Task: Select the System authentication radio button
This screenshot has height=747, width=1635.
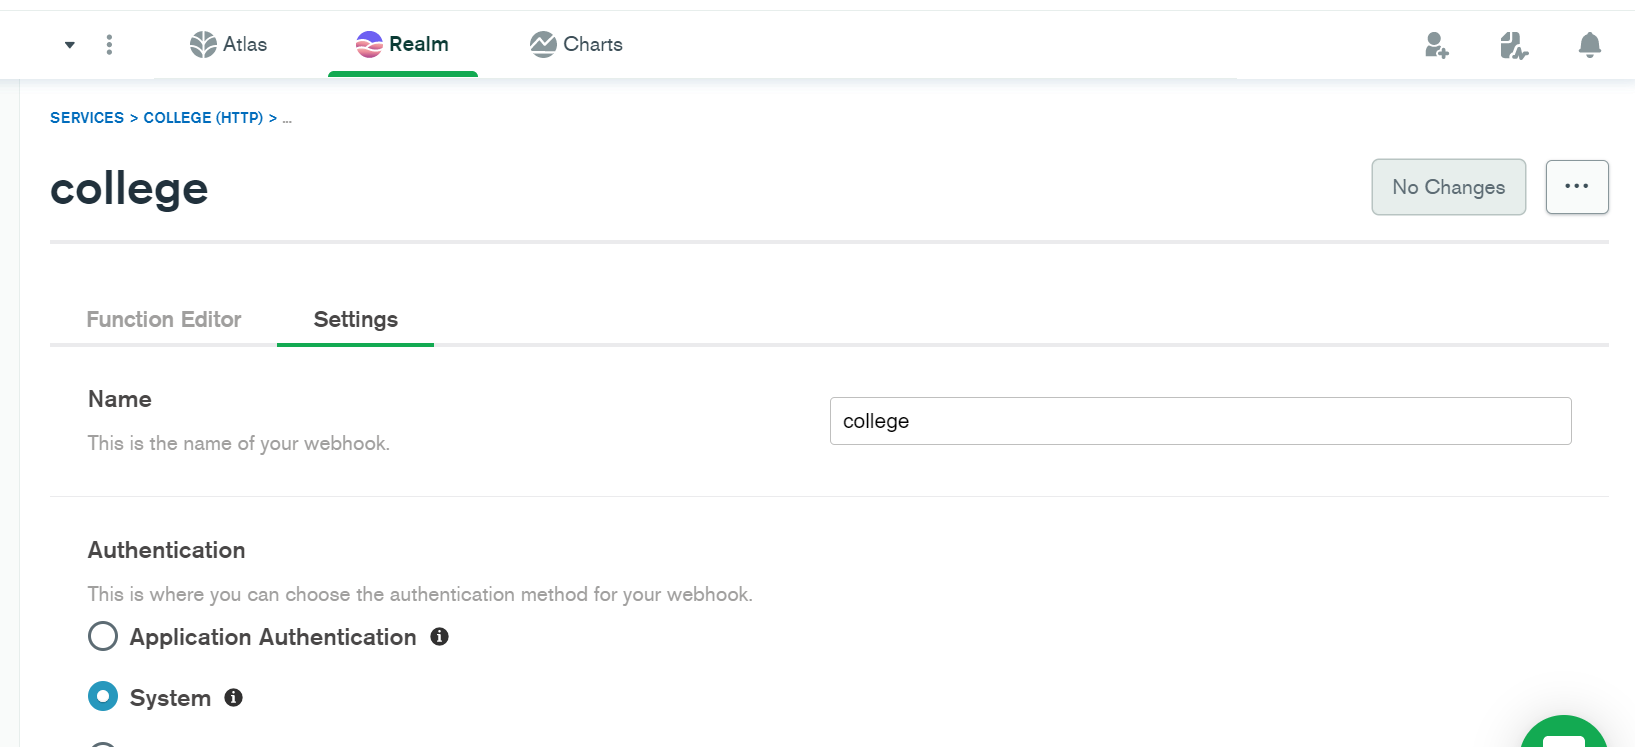Action: [x=103, y=696]
